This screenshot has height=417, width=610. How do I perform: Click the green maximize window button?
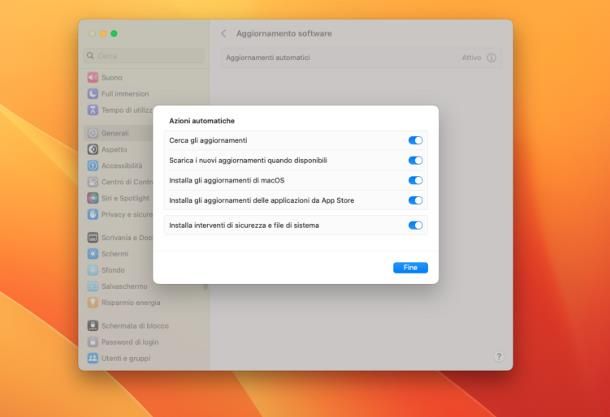114,34
